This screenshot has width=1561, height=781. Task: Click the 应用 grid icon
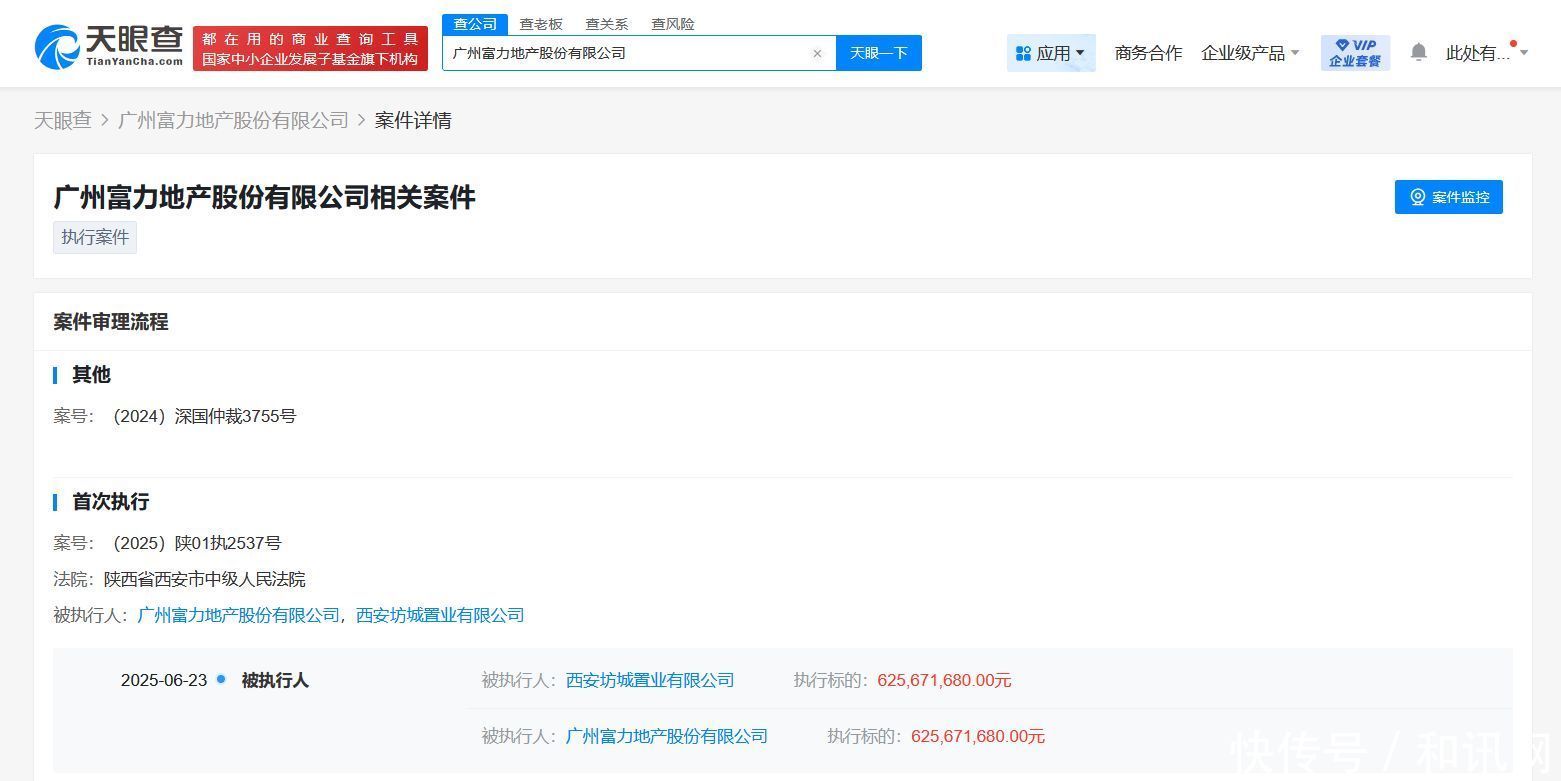(x=1023, y=53)
